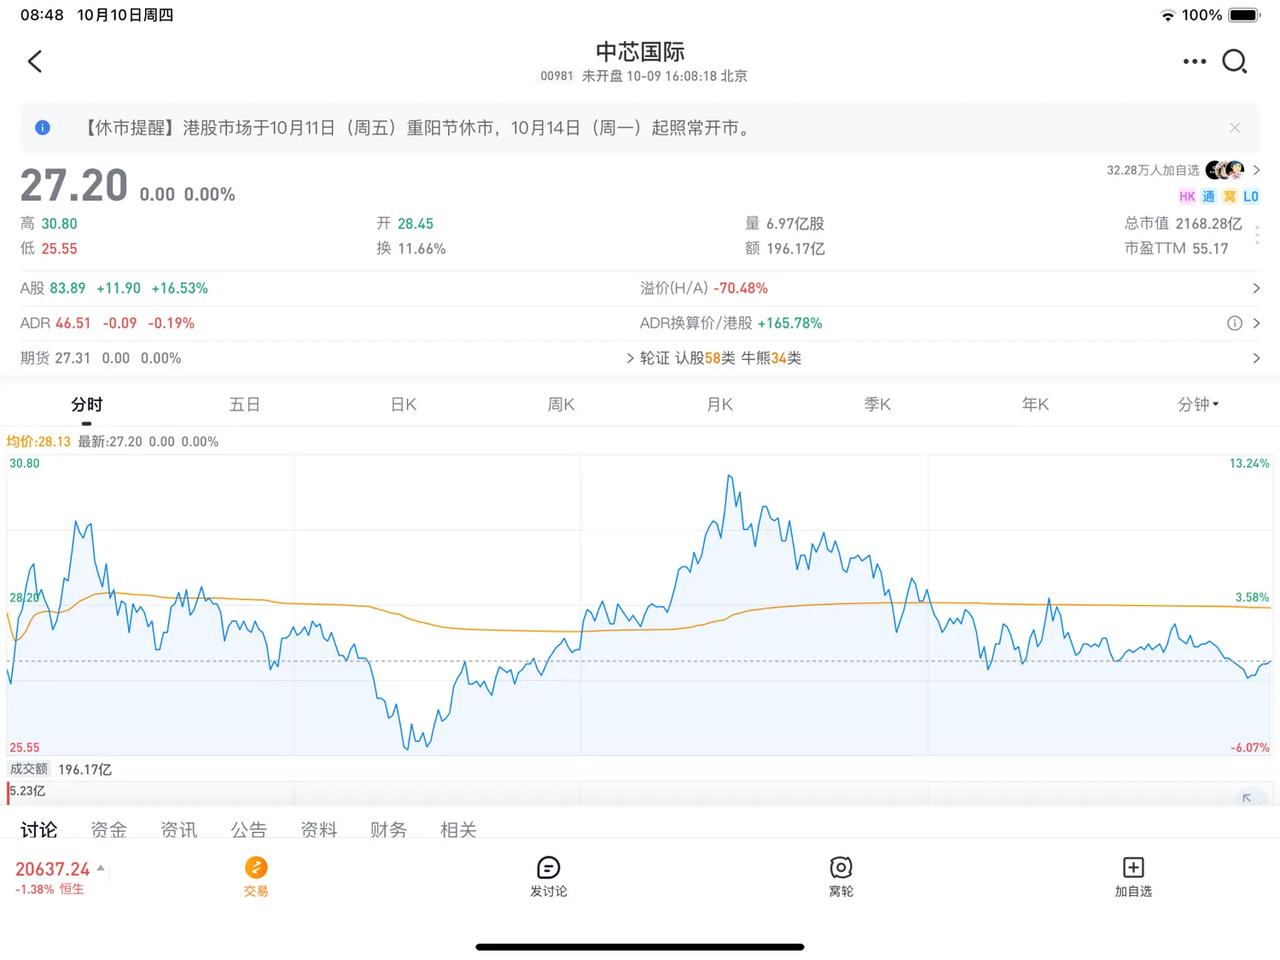Expand the A股 premium row chevron

point(1257,288)
